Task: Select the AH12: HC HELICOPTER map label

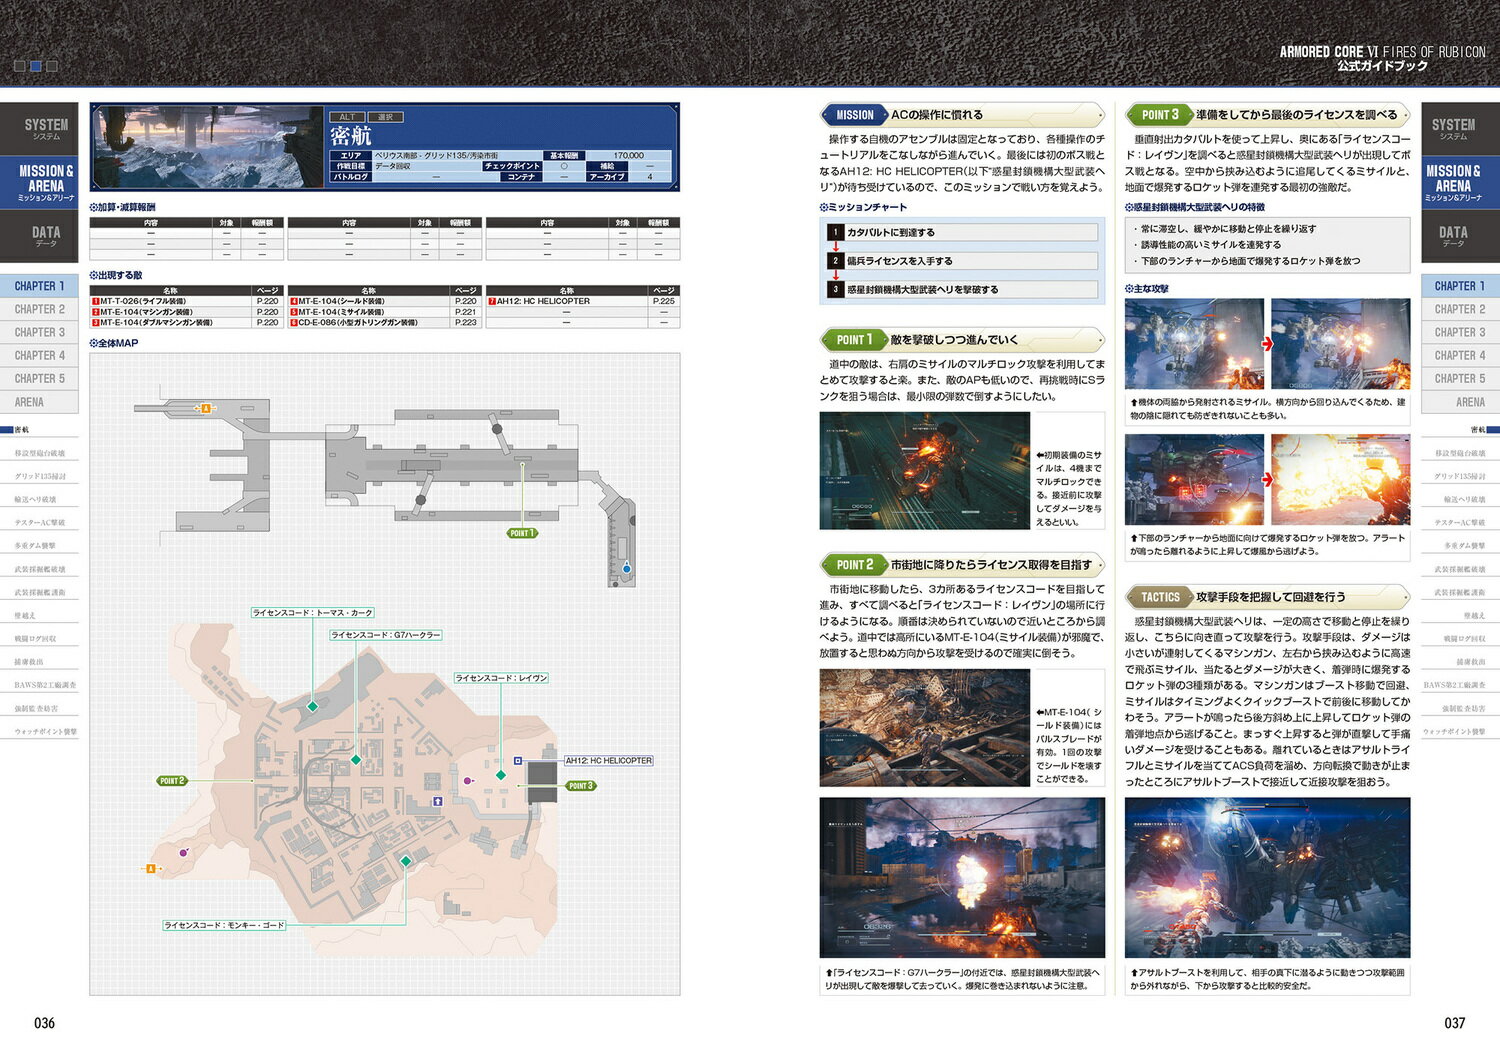Action: tap(608, 761)
